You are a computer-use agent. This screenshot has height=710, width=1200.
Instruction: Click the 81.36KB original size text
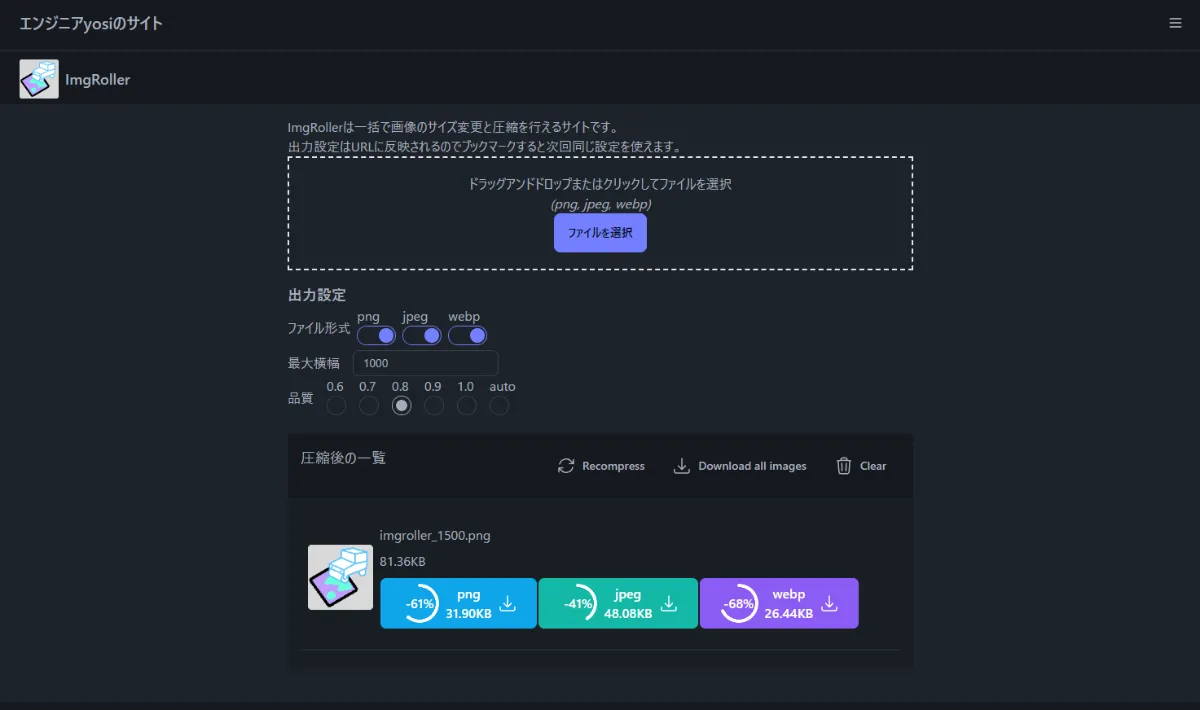coord(403,561)
